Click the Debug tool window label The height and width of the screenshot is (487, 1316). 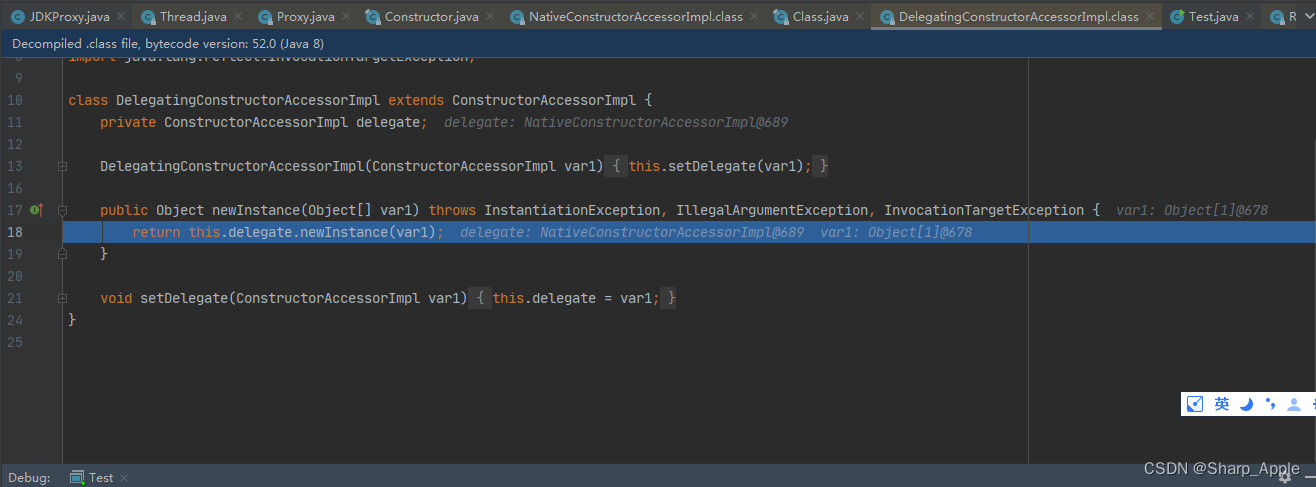[29, 477]
